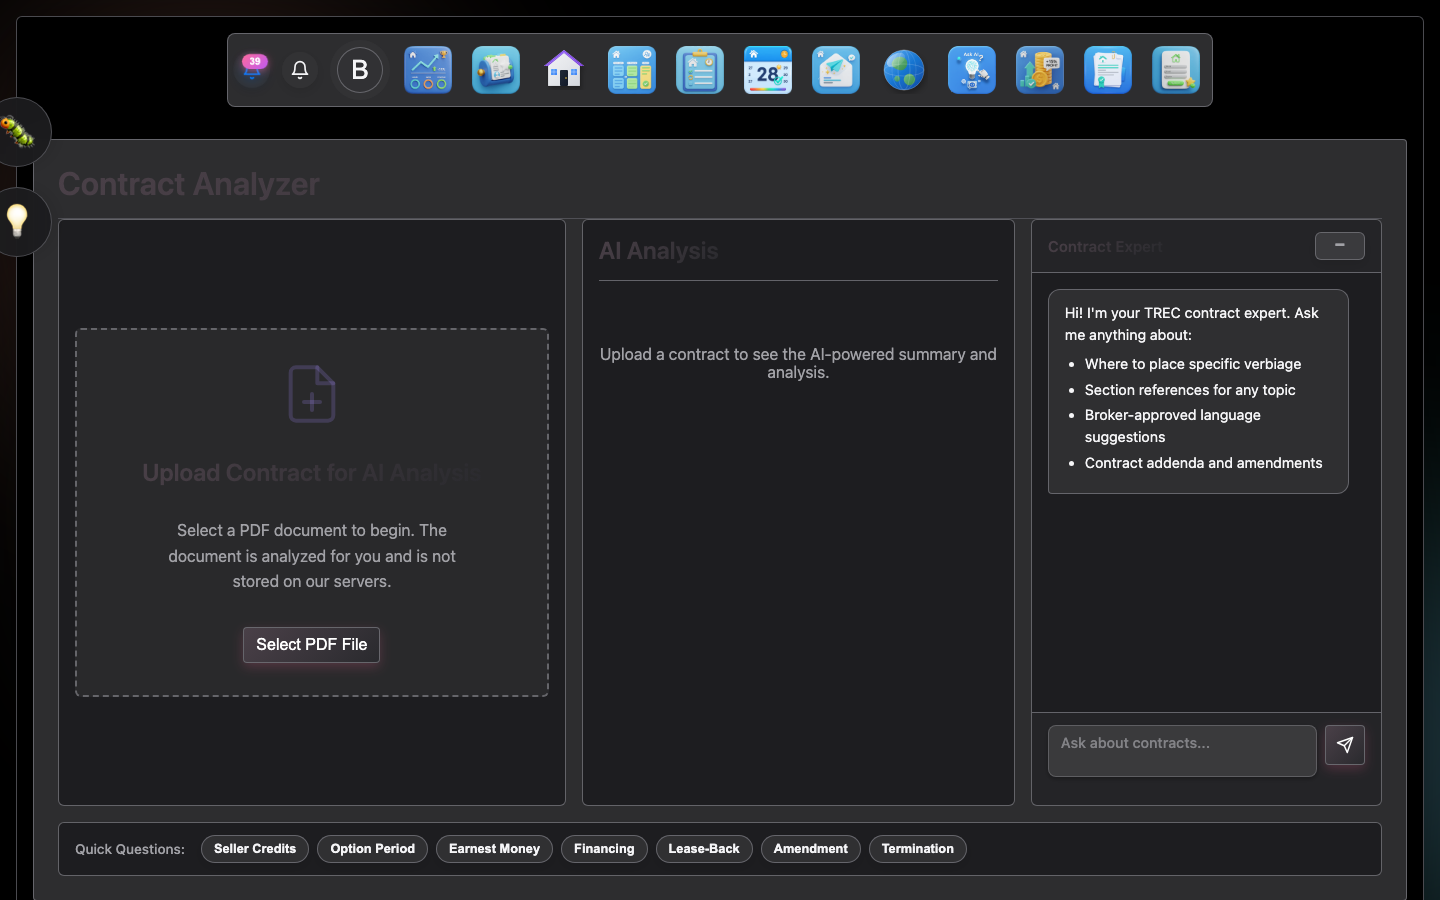Click the globe icon in the toolbar
This screenshot has width=1440, height=900.
tap(903, 70)
